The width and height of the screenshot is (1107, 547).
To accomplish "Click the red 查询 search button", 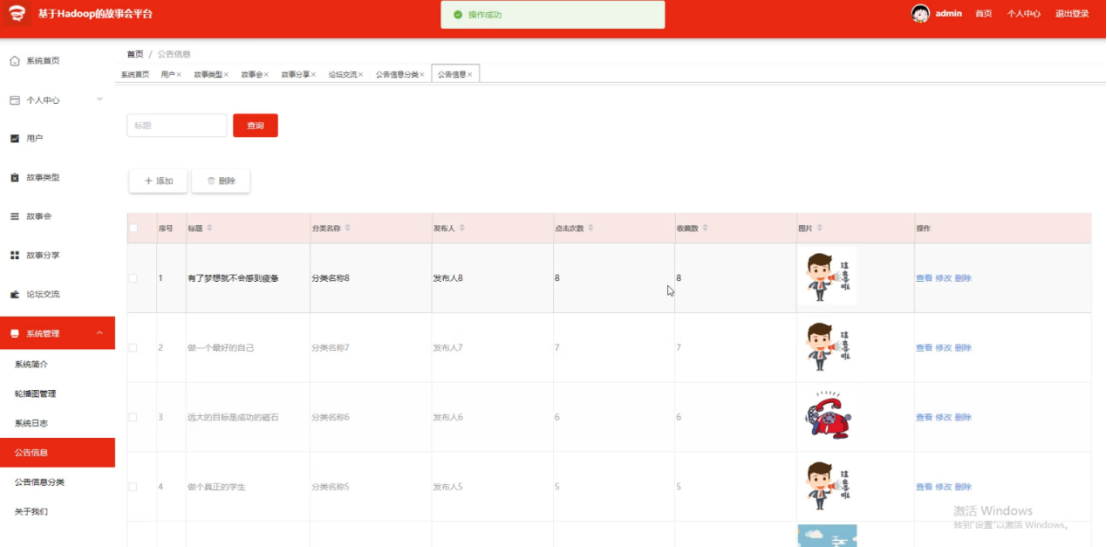I will tap(256, 126).
